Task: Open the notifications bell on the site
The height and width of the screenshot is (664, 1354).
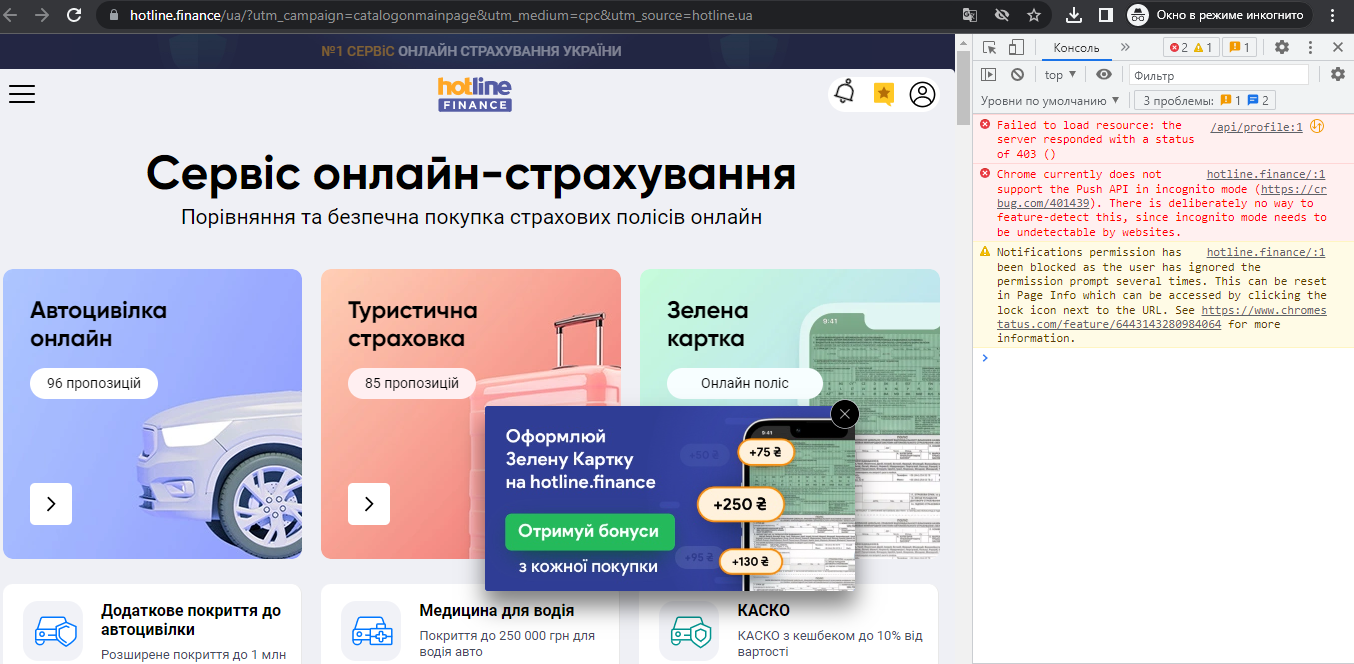Action: click(x=845, y=94)
